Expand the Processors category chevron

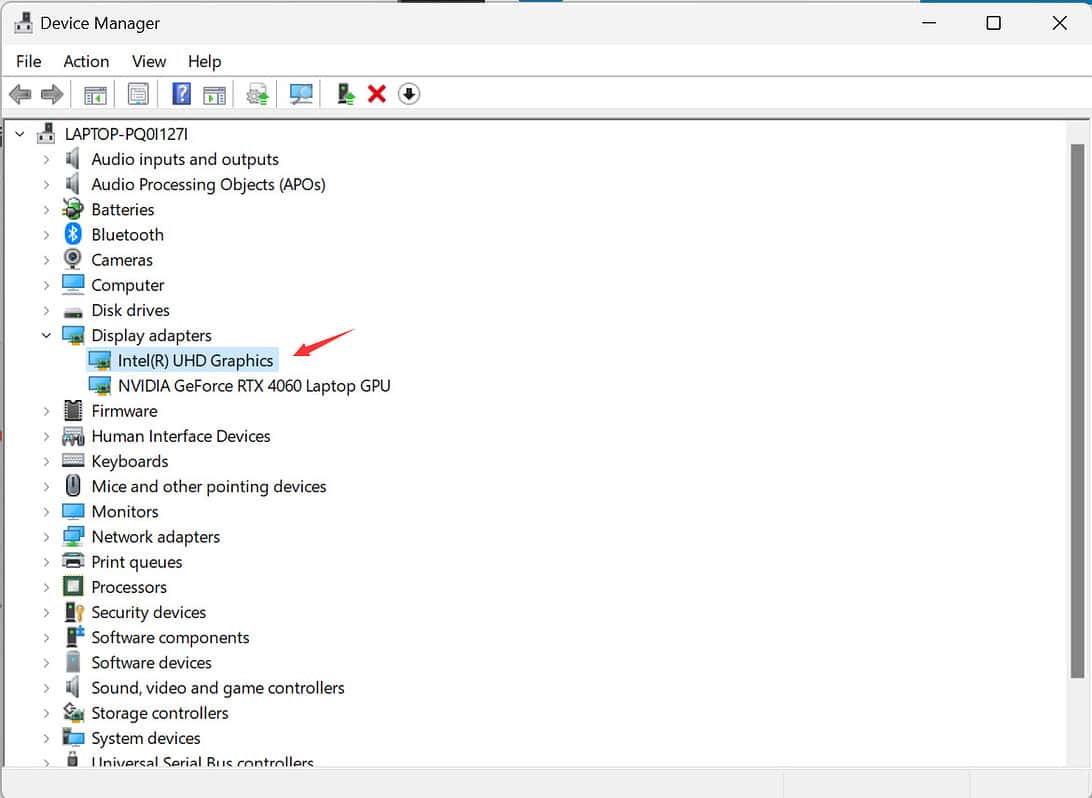(46, 587)
